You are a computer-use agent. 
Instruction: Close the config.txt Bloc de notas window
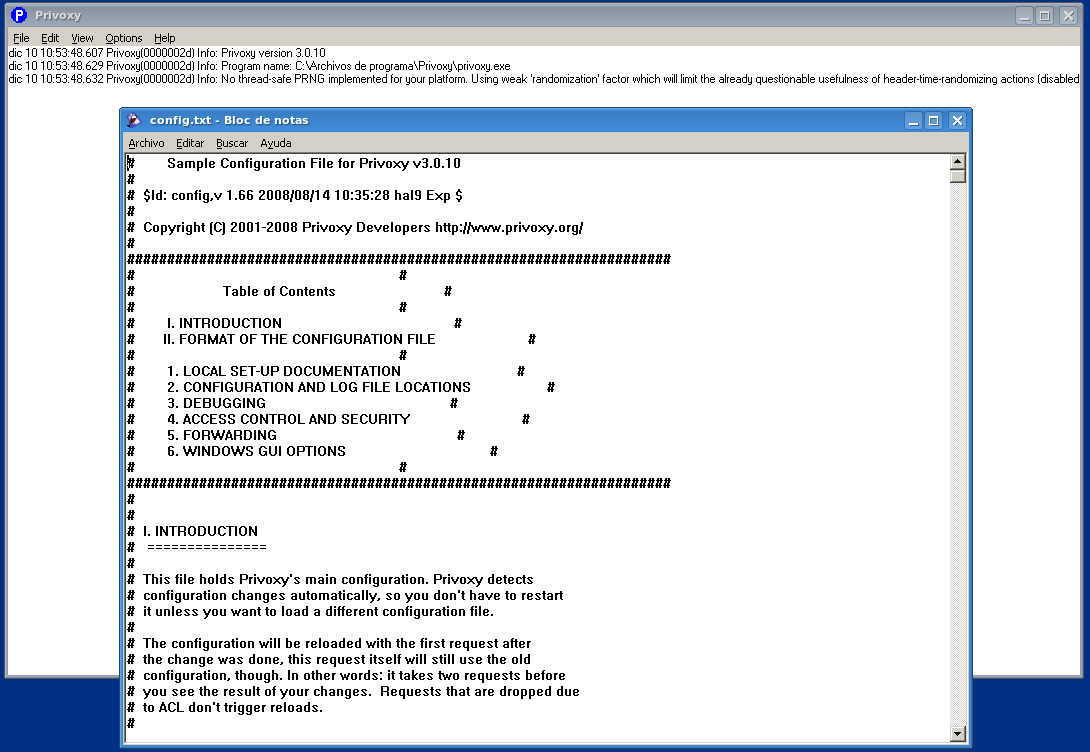coord(957,121)
